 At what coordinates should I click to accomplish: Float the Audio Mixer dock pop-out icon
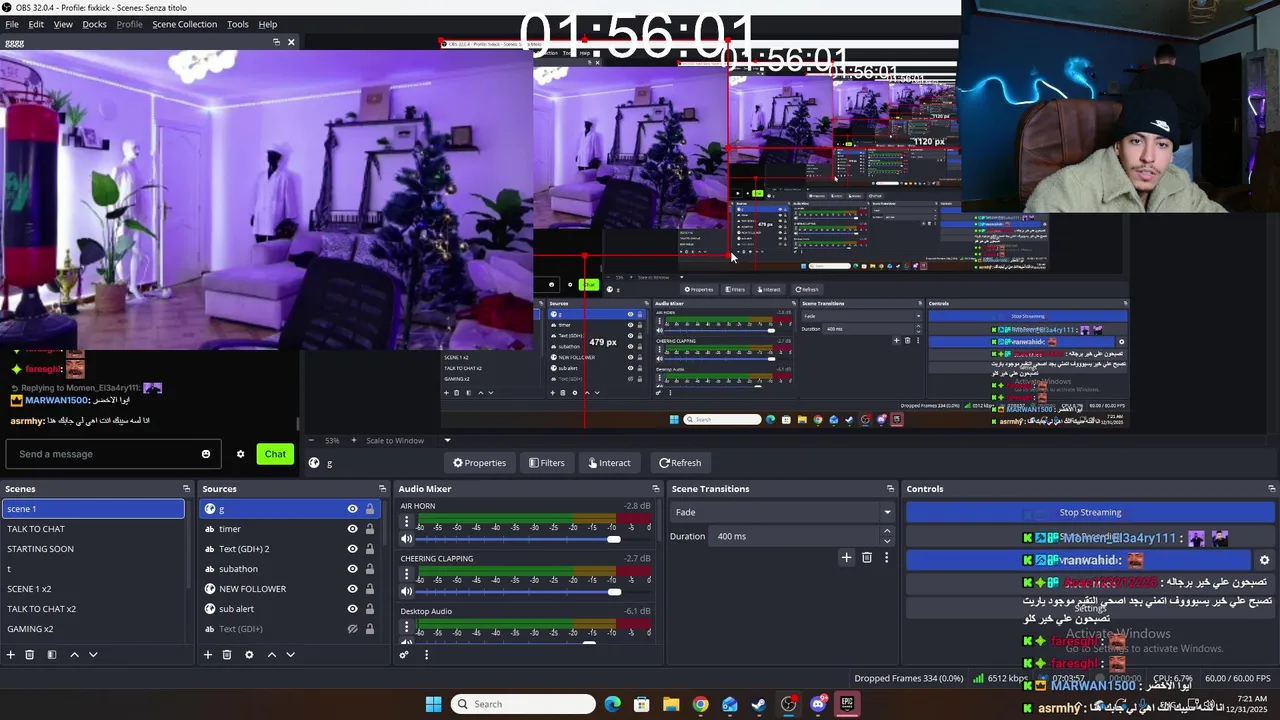point(656,489)
